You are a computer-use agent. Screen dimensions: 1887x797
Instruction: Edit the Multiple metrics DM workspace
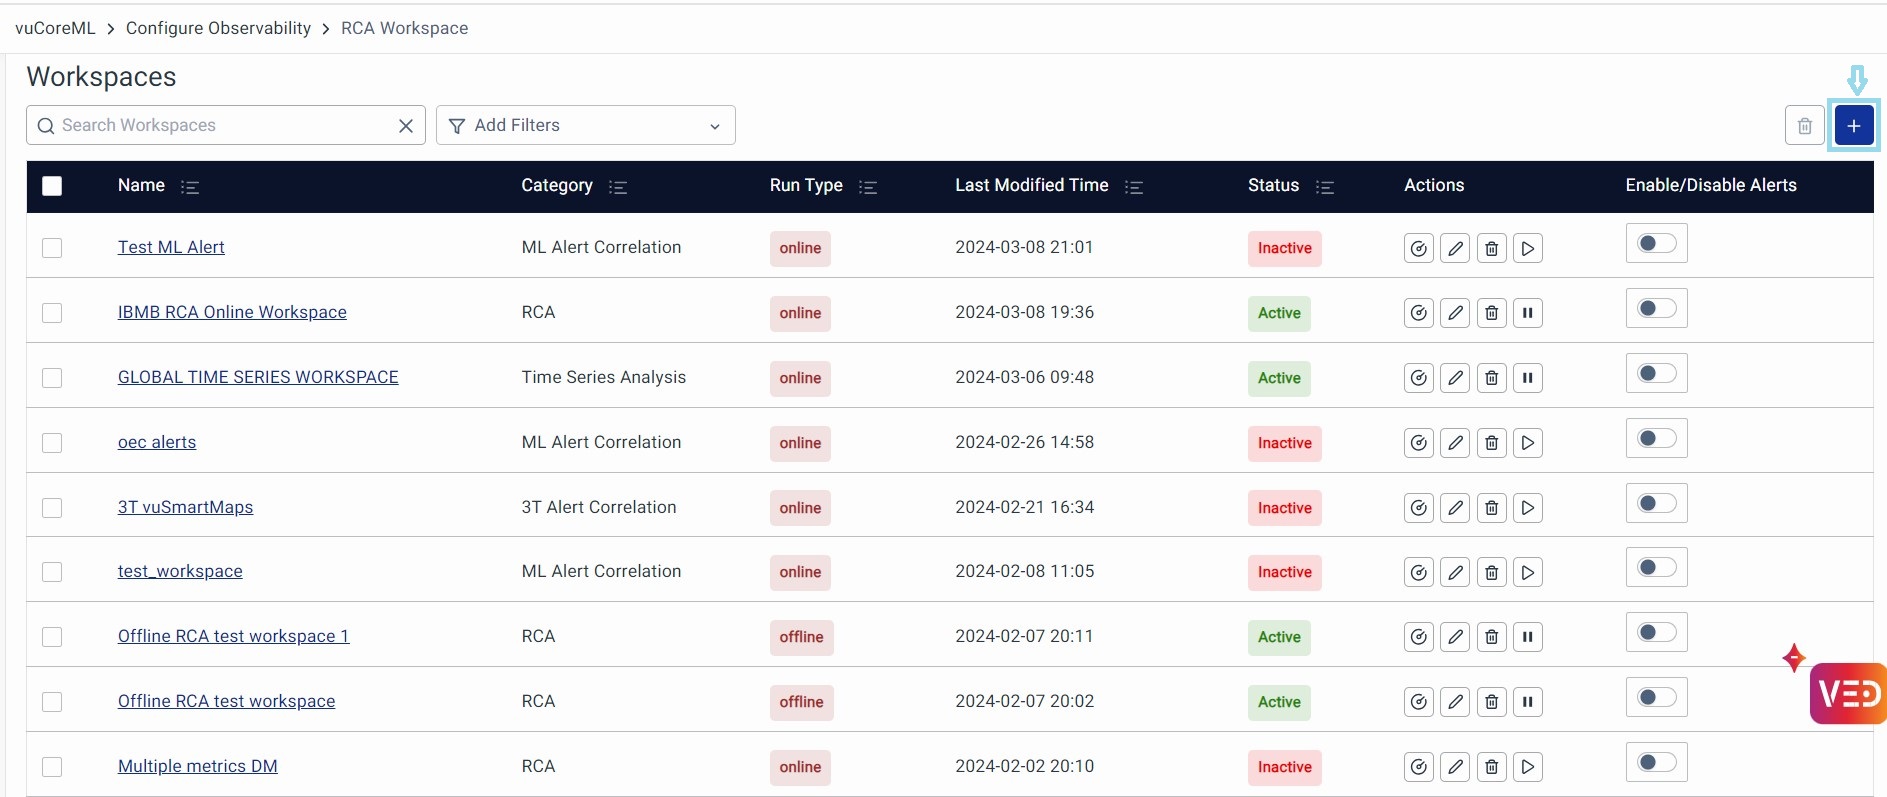(x=1455, y=767)
